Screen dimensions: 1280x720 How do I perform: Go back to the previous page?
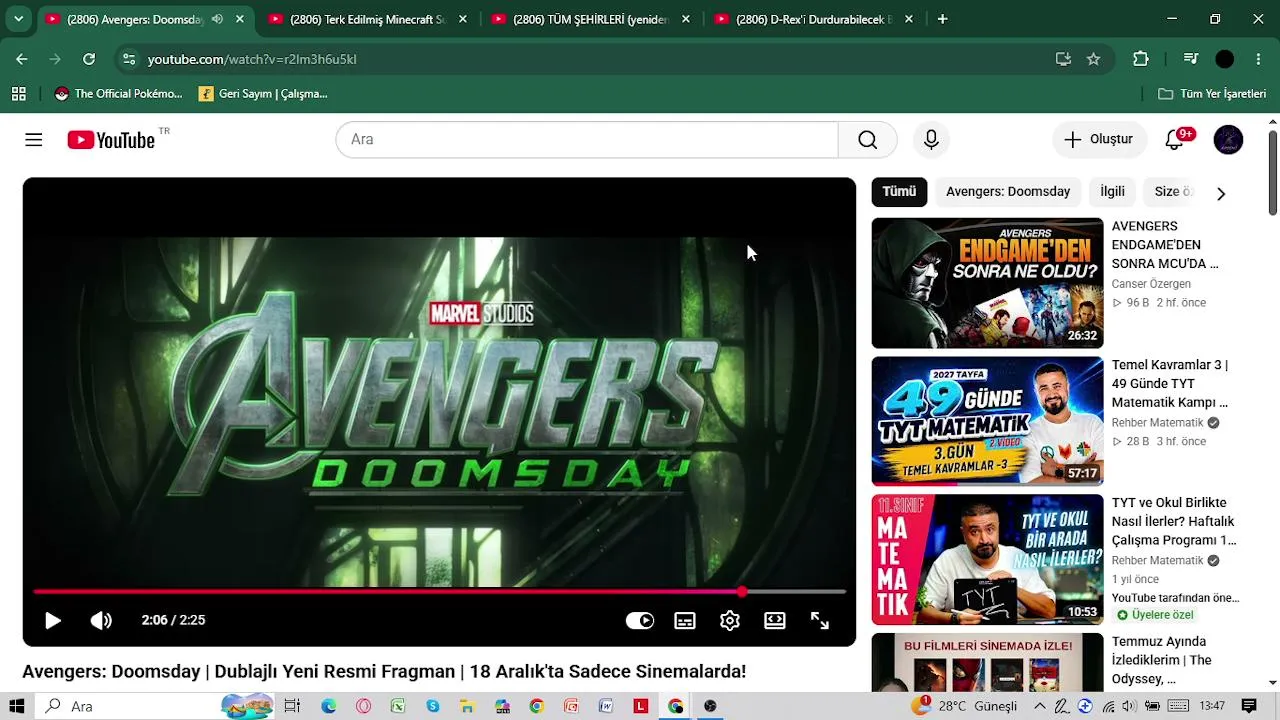(x=22, y=59)
